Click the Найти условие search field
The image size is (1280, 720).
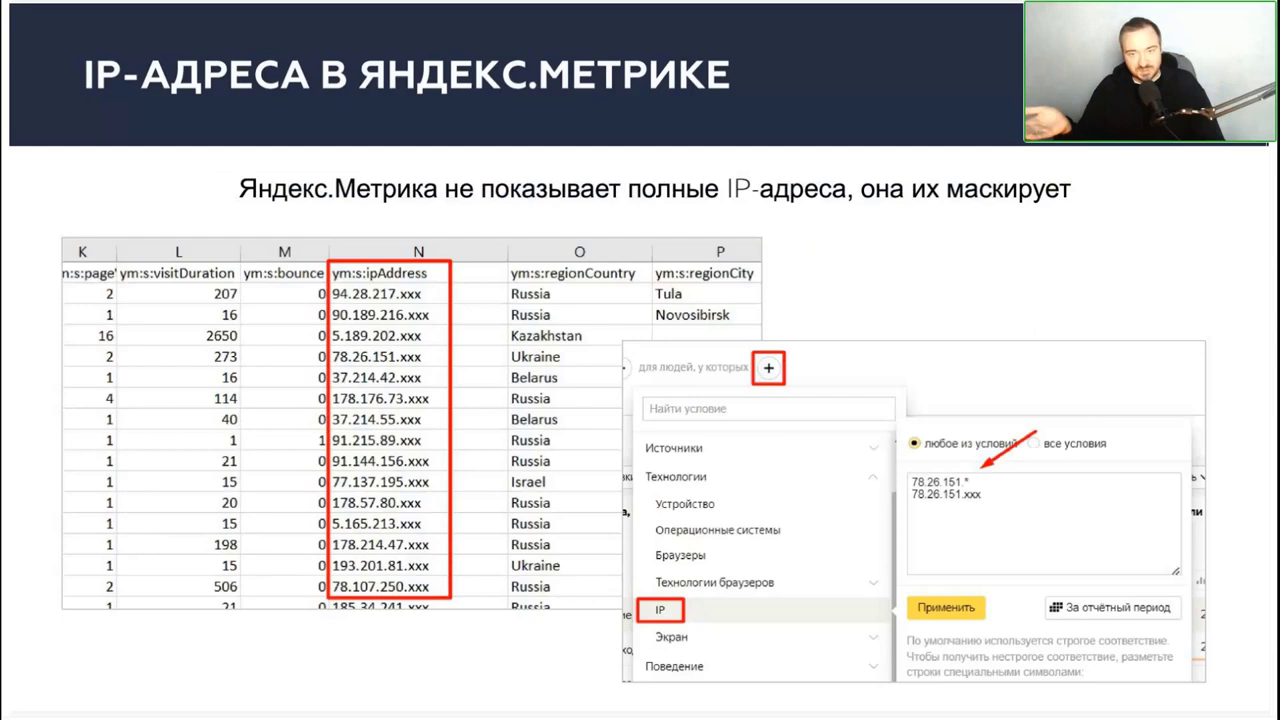[x=769, y=409]
